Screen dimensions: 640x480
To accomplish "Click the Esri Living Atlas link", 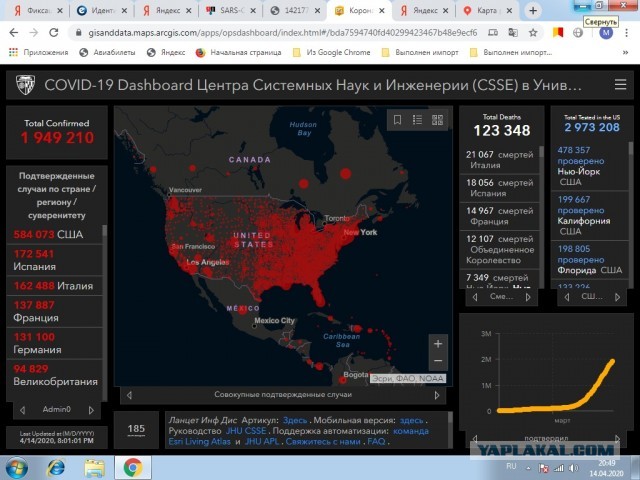I will tap(199, 441).
